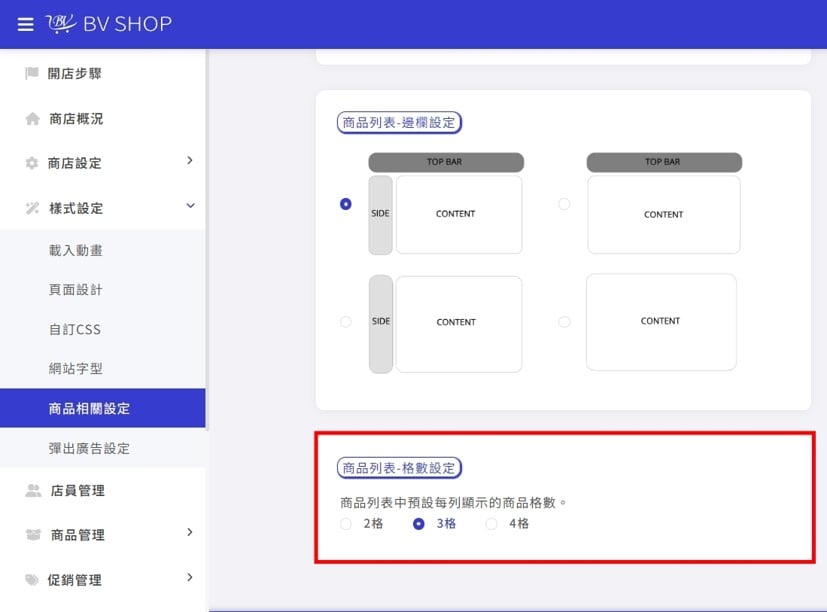Click bottom-left layout preview with SIDE
827x612 pixels.
coord(446,324)
